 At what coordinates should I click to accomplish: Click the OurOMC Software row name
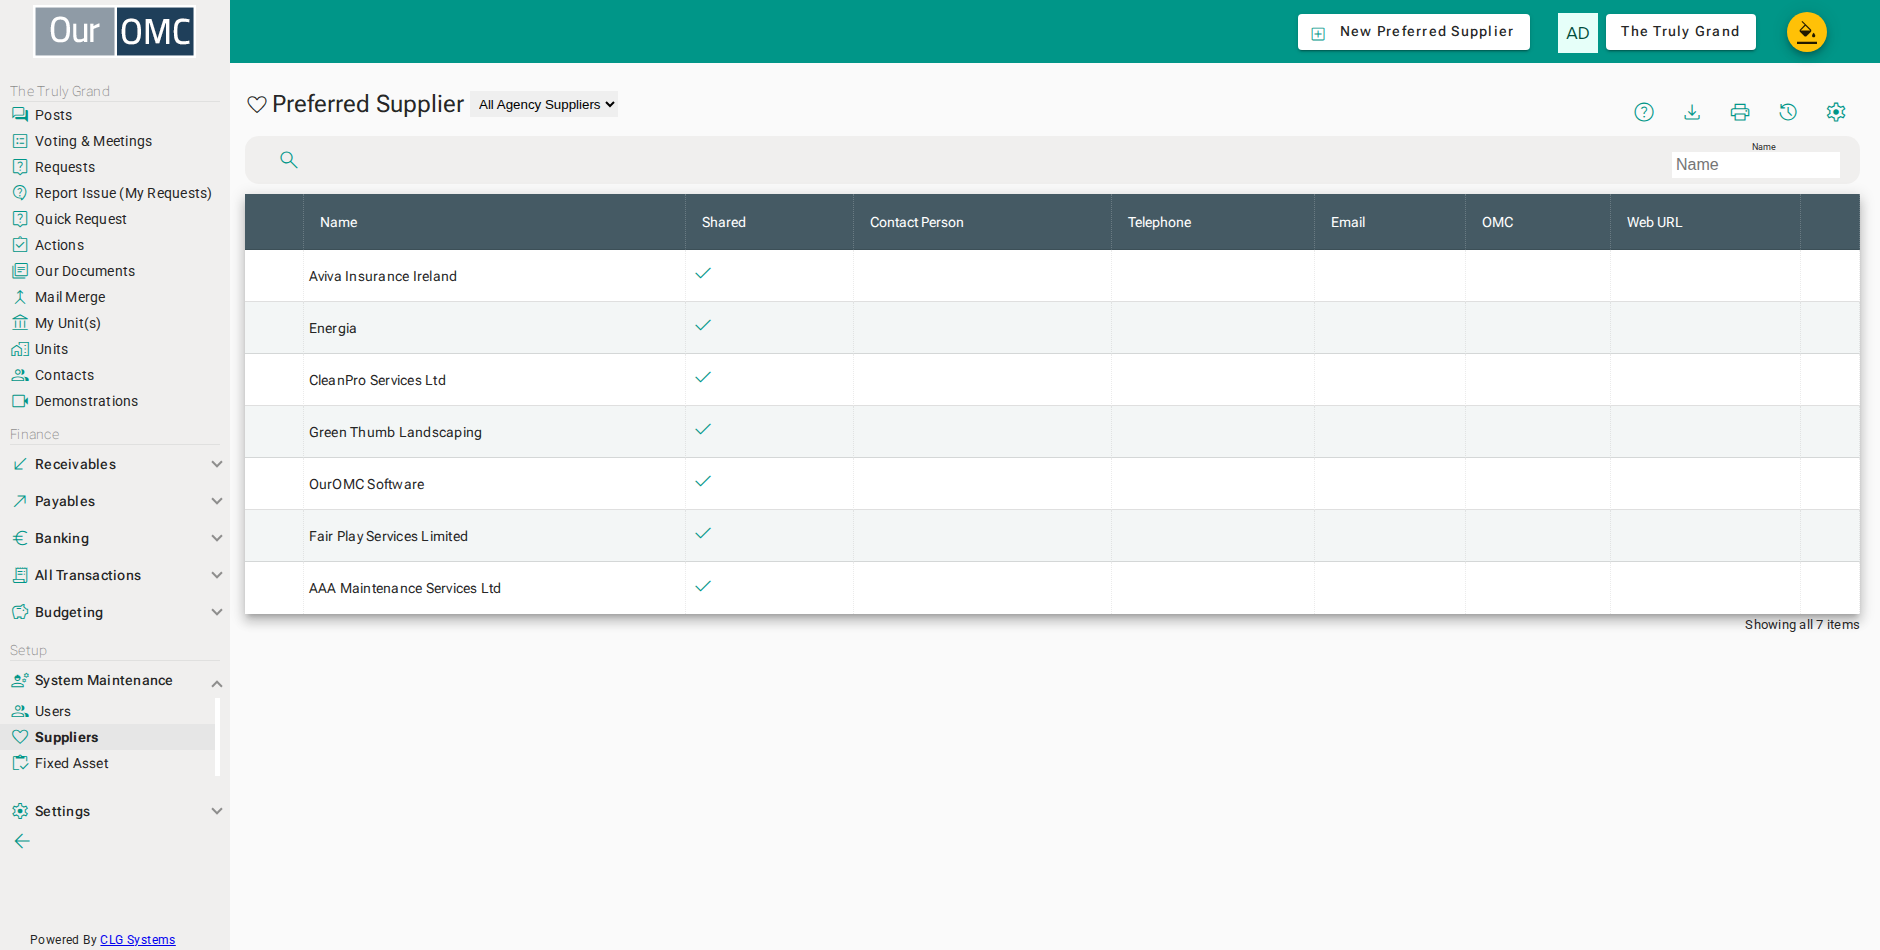[367, 484]
